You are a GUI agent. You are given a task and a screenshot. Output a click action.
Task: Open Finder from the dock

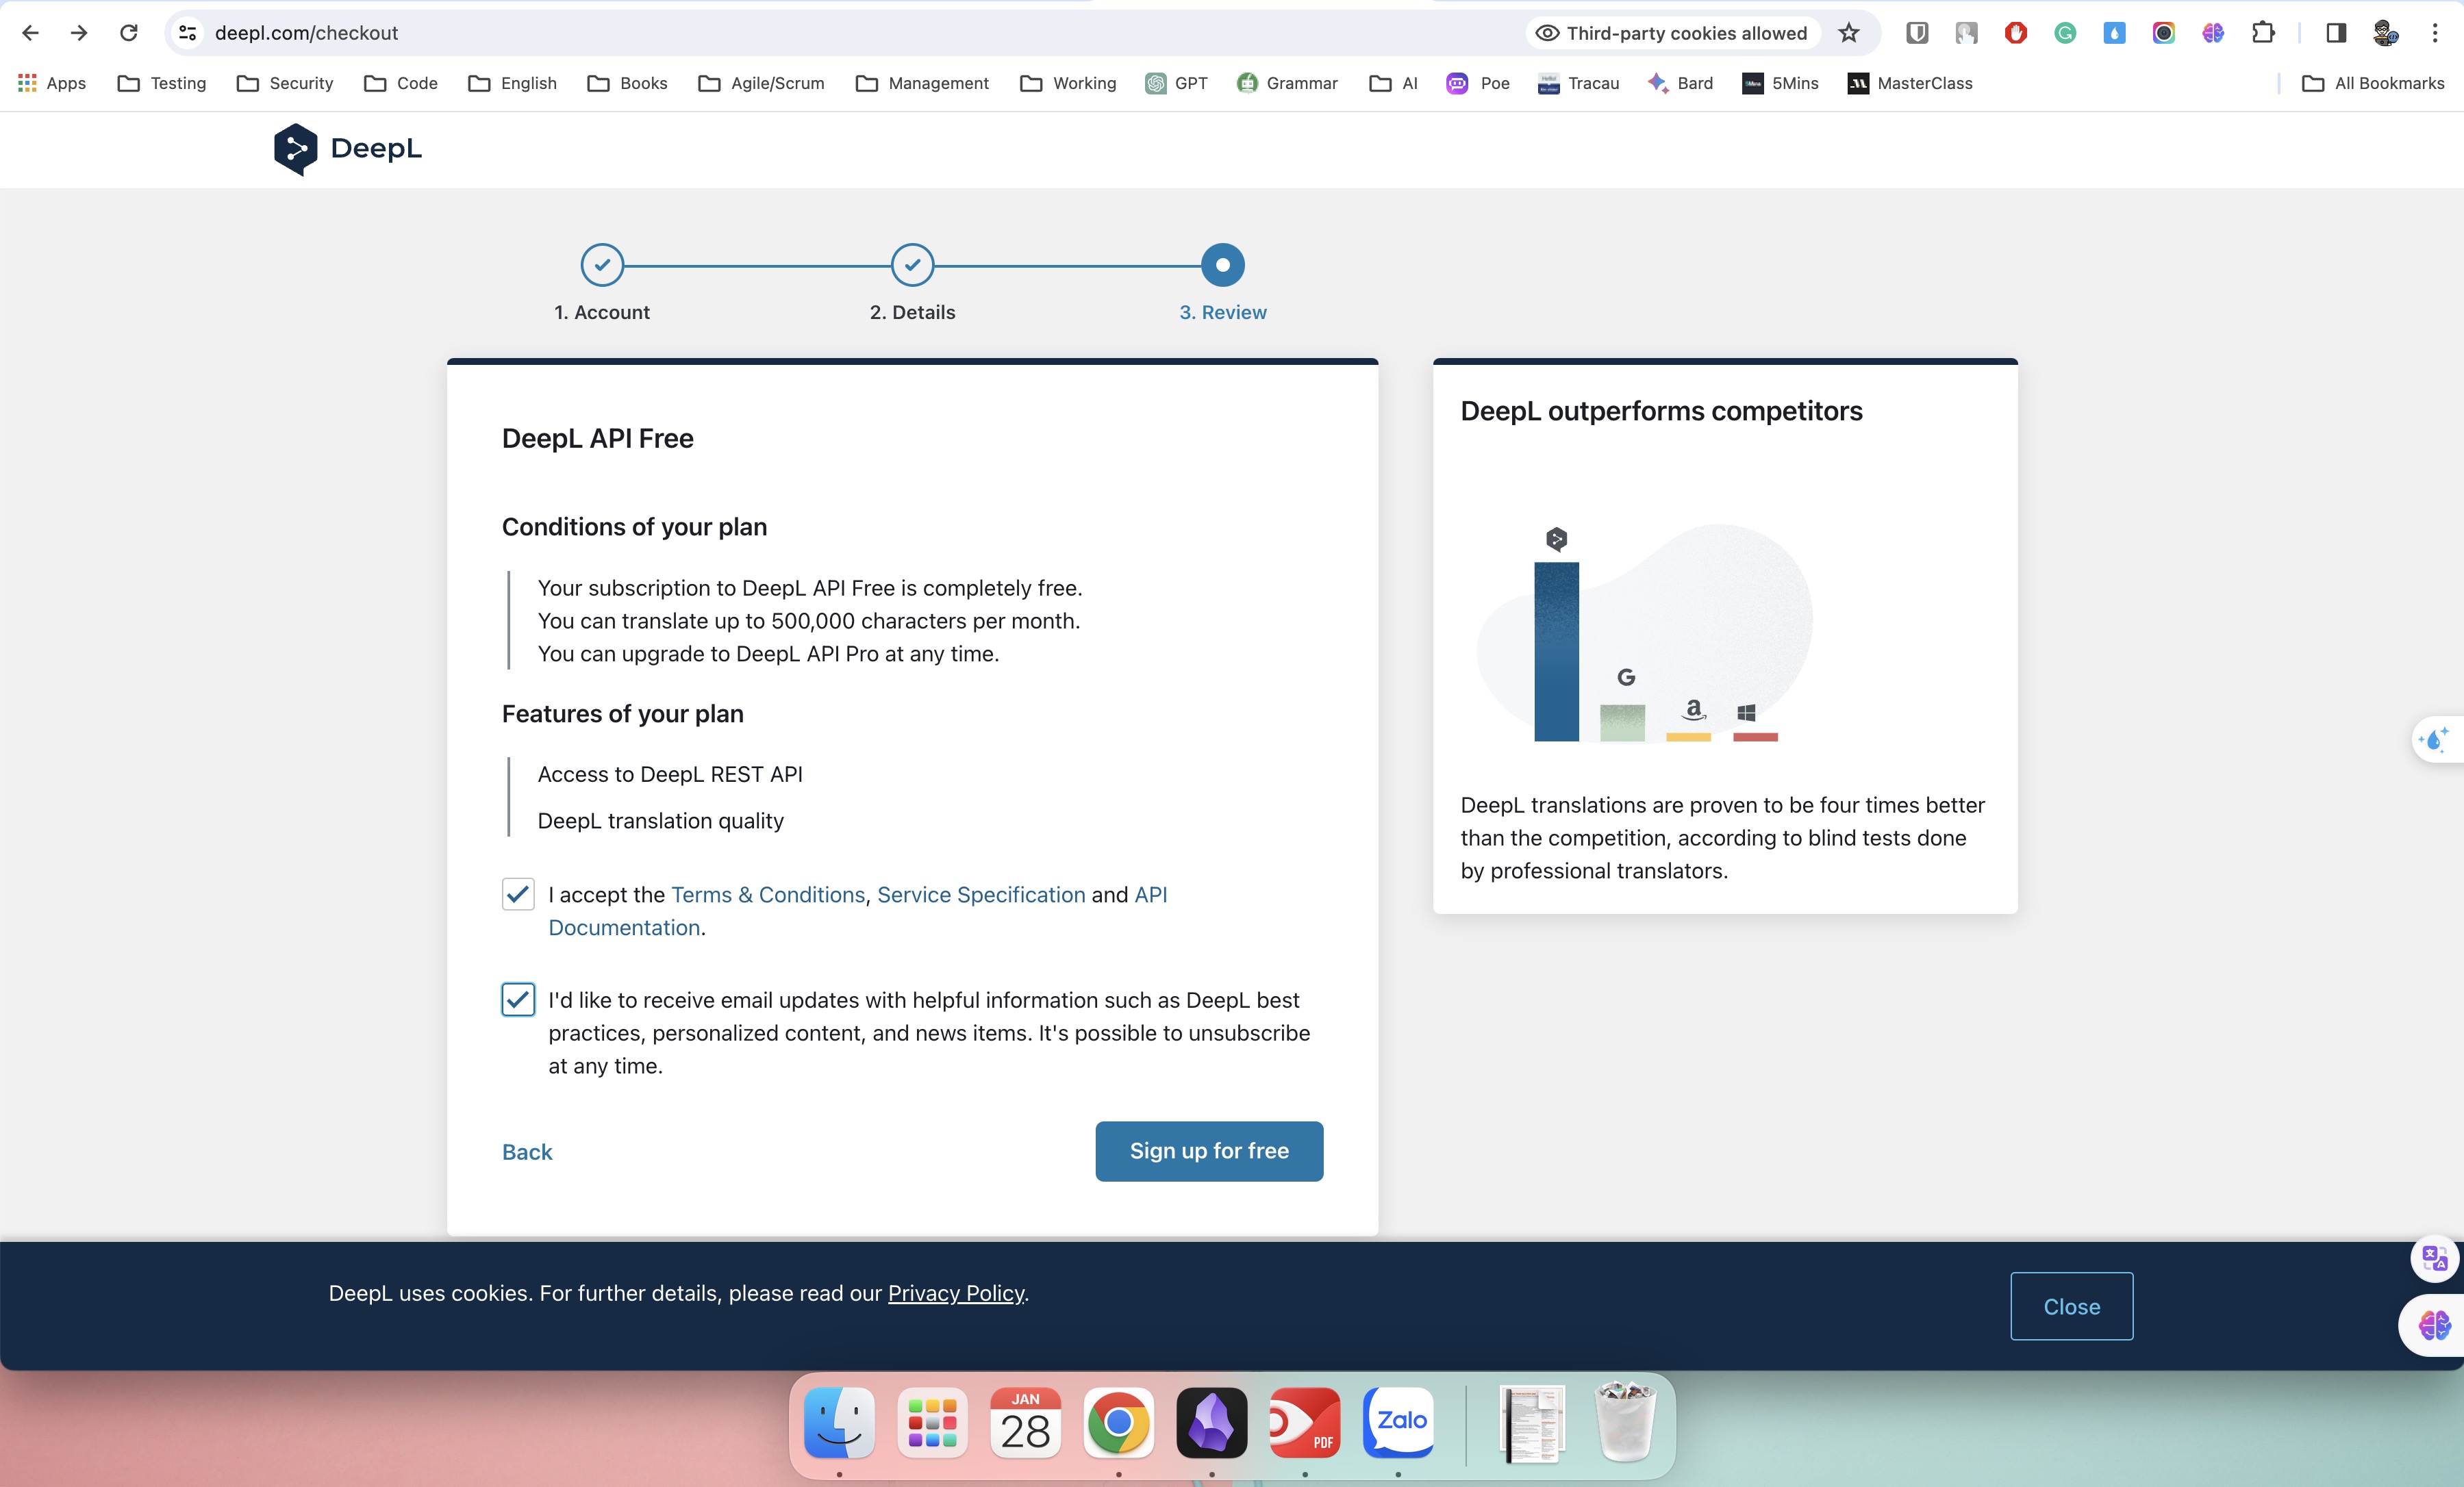839,1422
